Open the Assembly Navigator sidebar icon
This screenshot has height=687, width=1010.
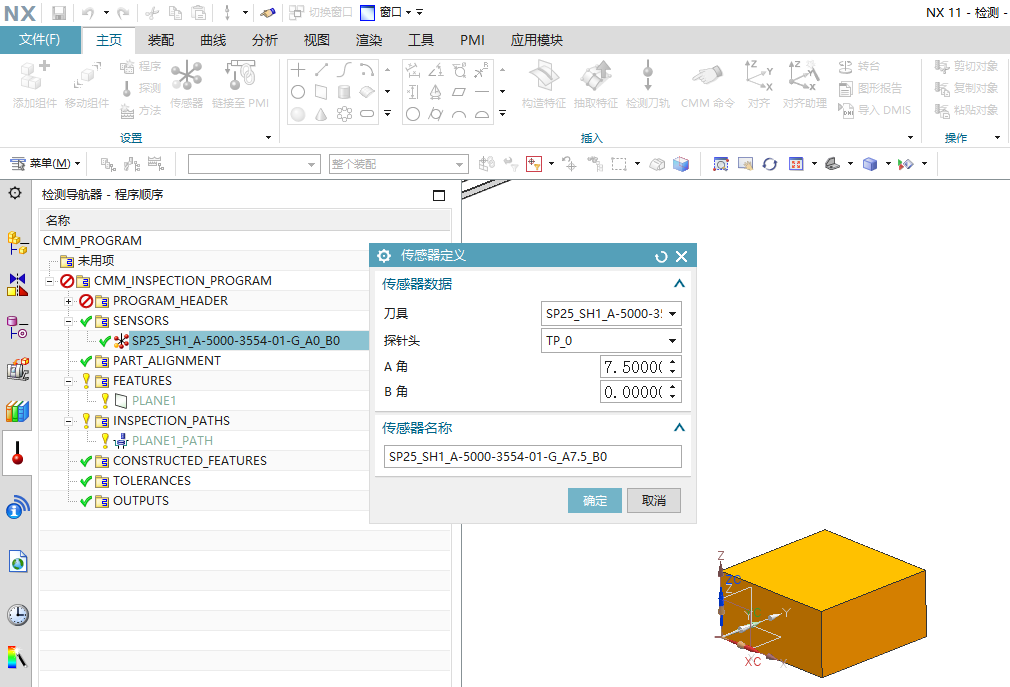coord(17,243)
